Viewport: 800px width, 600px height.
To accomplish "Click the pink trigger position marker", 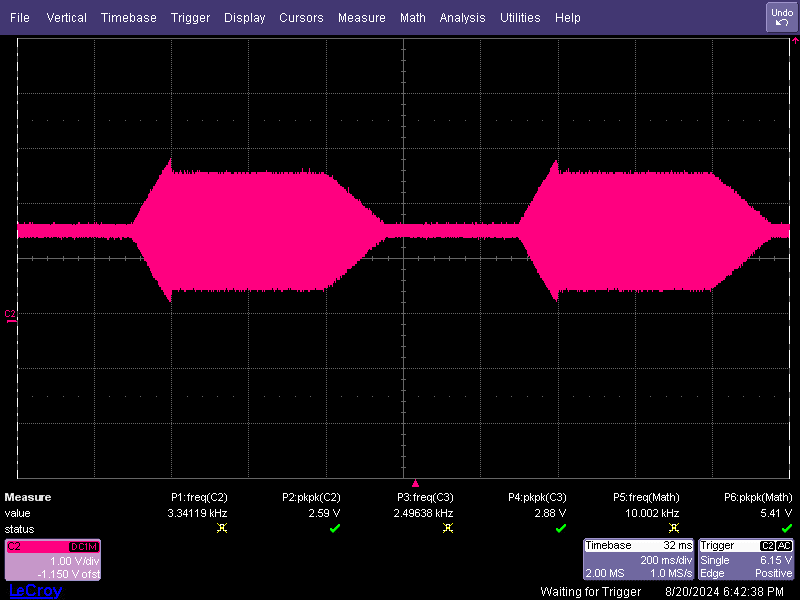I will click(x=415, y=484).
